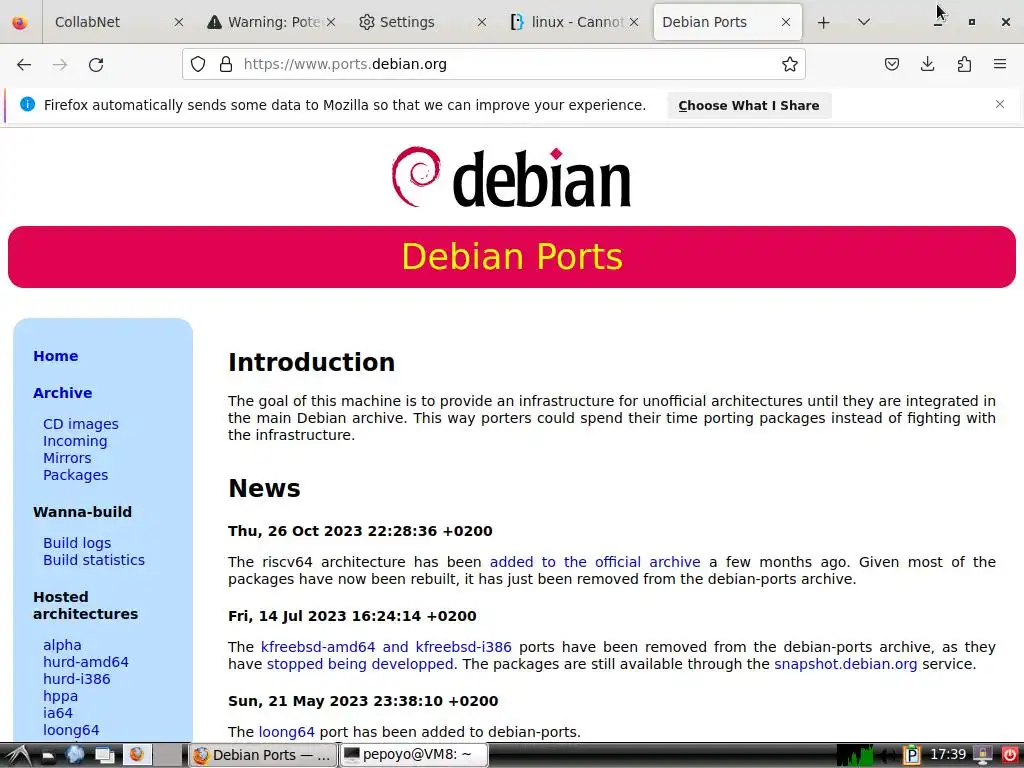The height and width of the screenshot is (768, 1024).
Task: Launch Firefox from taskbar launcher
Action: pyautogui.click(x=136, y=754)
